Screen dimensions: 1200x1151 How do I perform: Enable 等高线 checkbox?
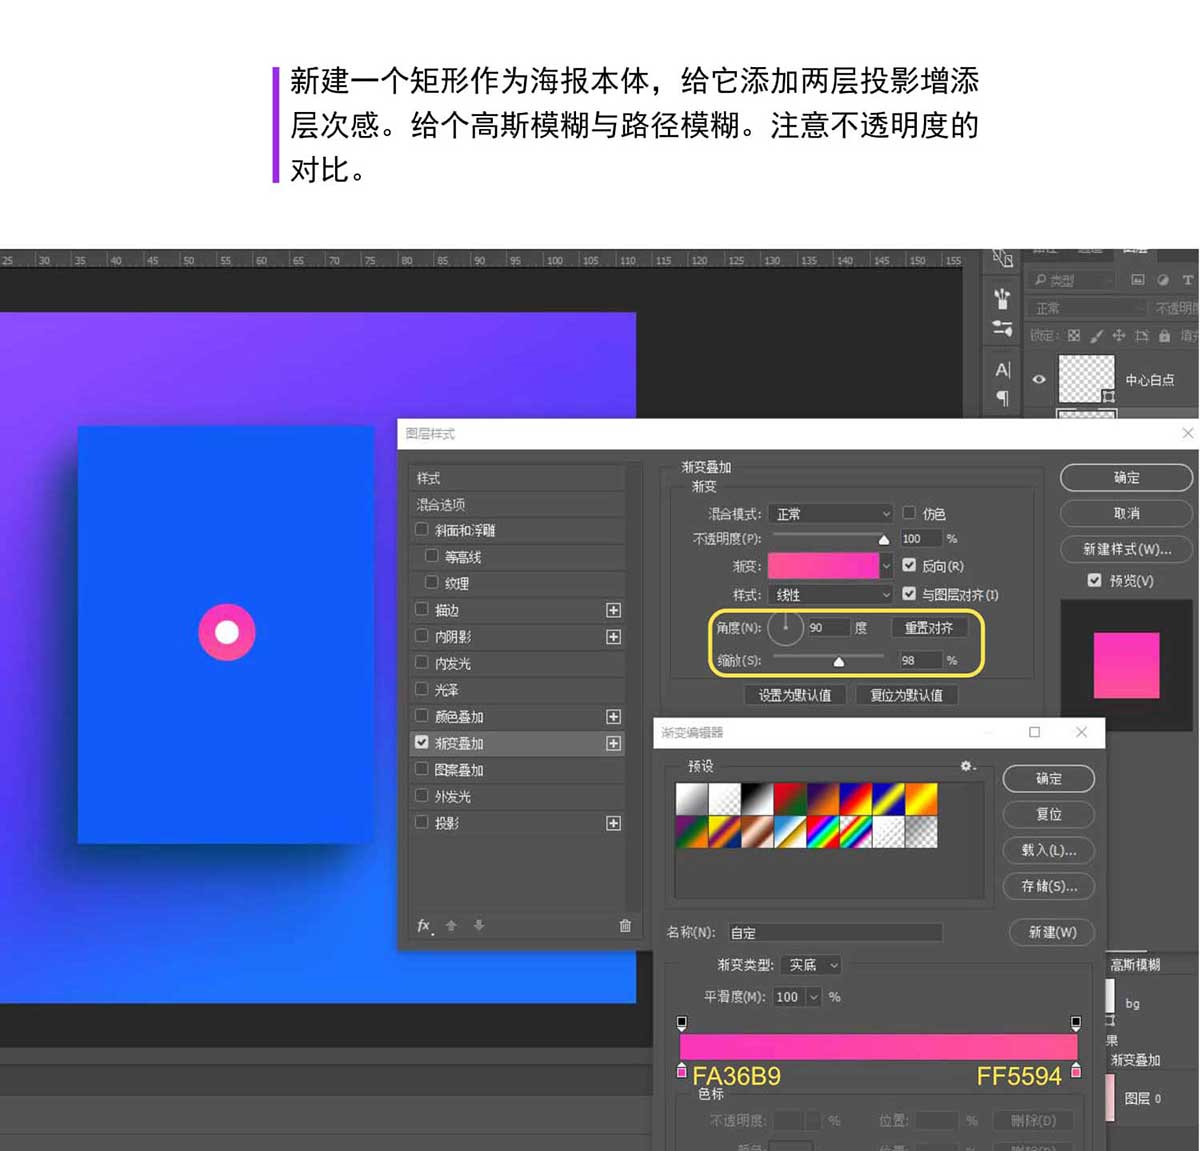431,556
